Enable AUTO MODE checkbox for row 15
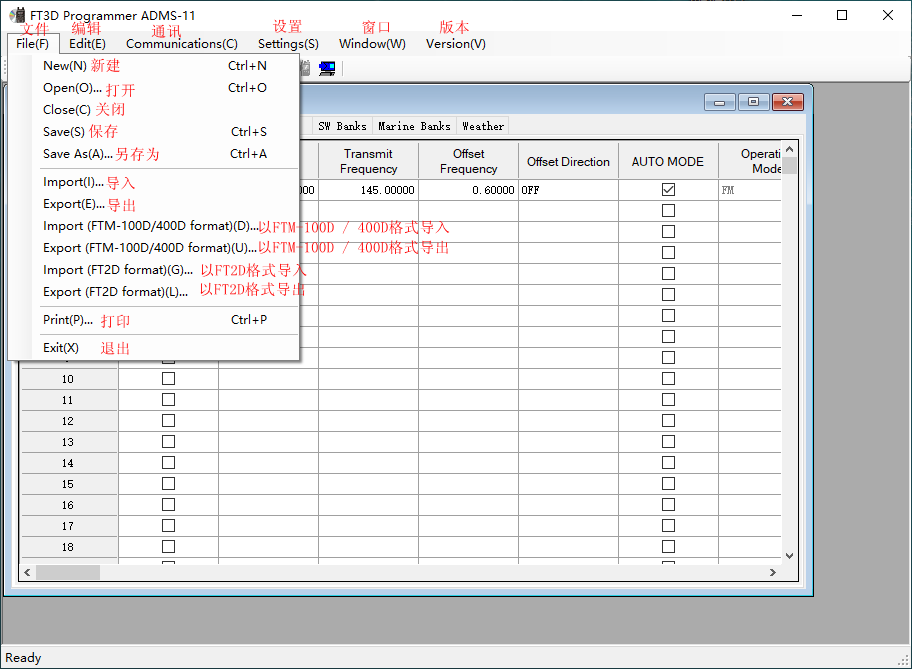The width and height of the screenshot is (912, 669). (x=668, y=484)
